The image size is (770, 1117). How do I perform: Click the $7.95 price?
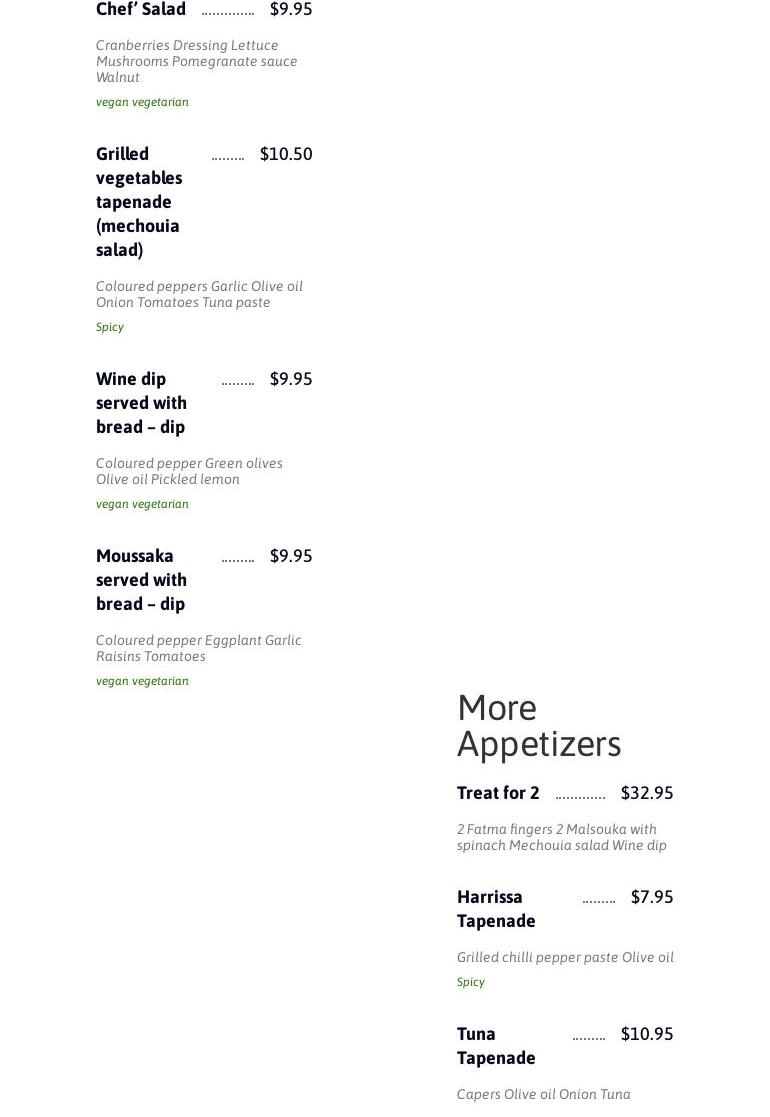pos(652,897)
